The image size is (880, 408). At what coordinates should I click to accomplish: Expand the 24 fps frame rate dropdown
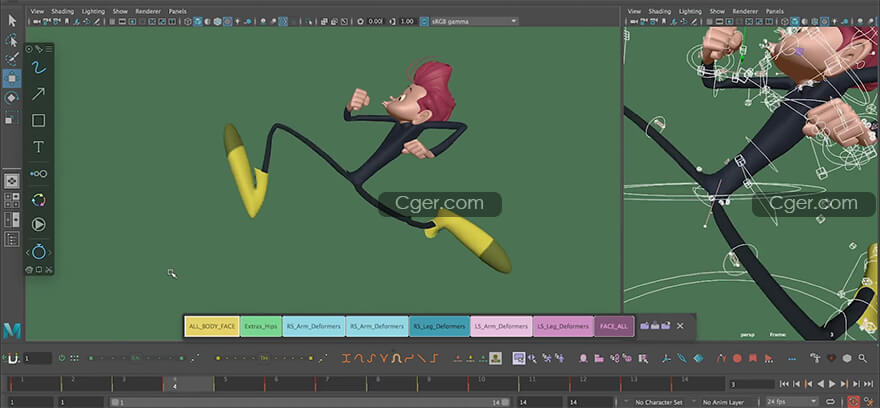789,401
